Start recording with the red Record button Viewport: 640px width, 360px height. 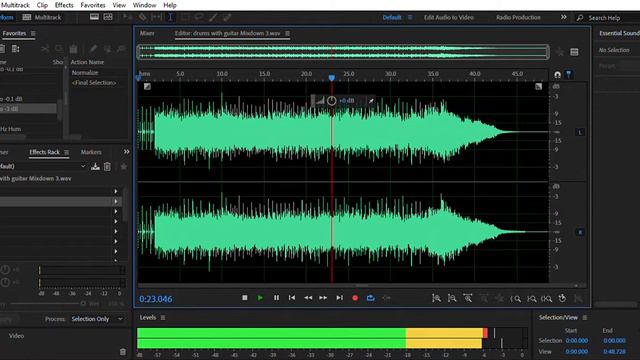355,298
